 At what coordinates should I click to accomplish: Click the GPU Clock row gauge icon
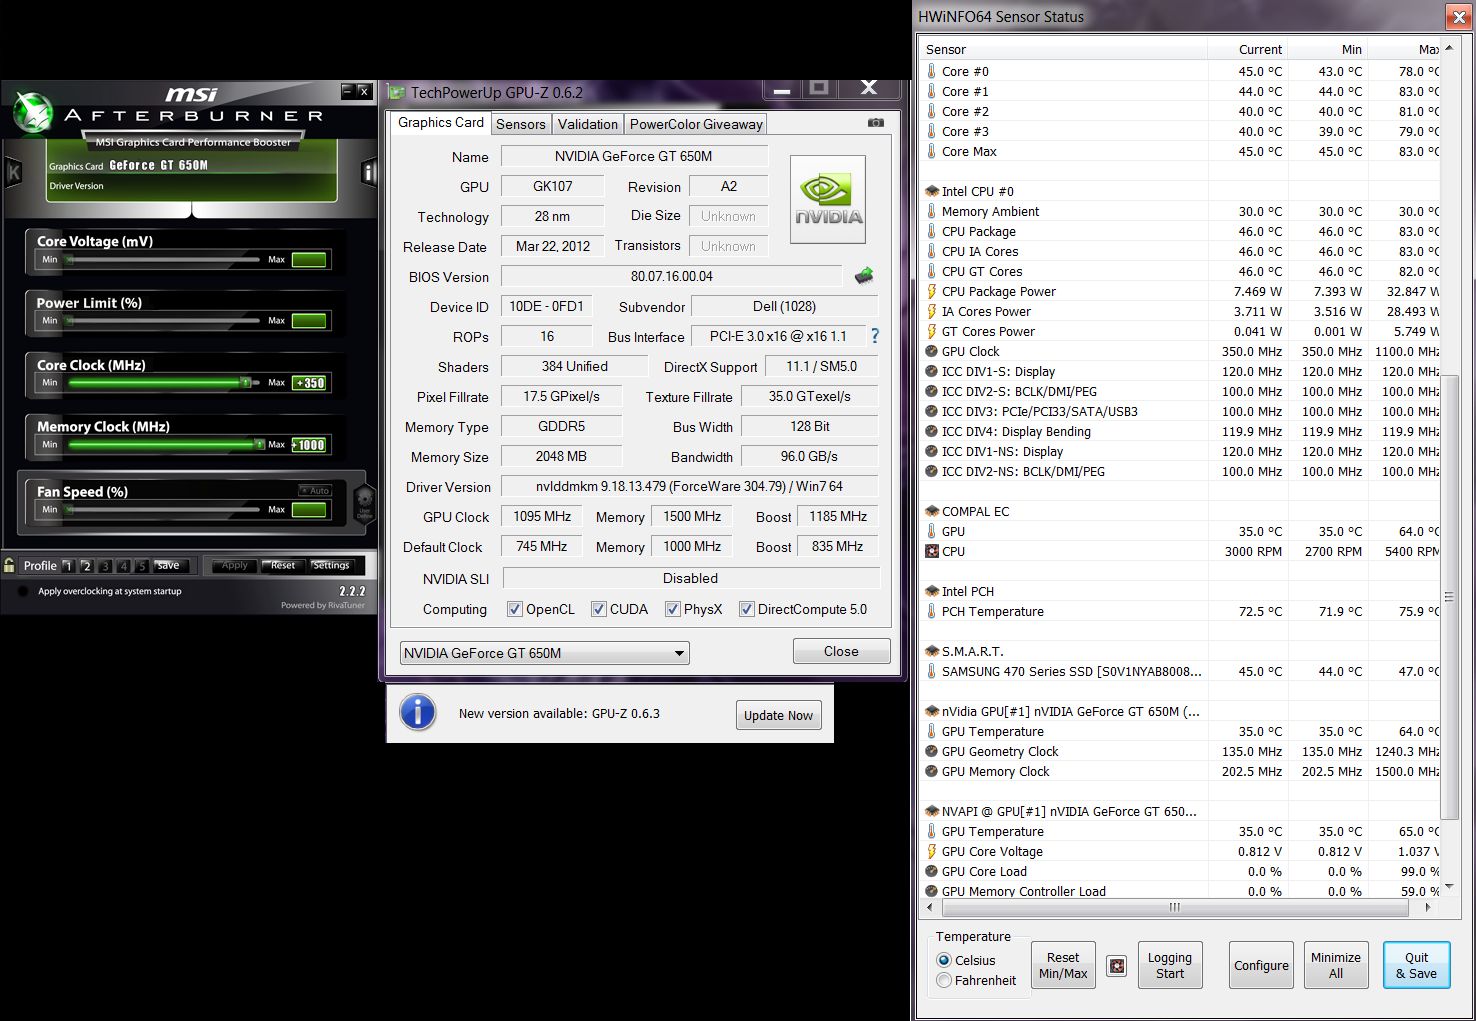[x=932, y=351]
